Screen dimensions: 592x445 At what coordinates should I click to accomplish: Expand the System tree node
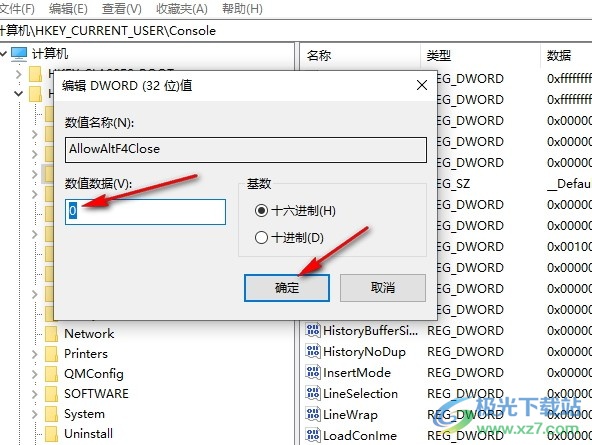35,414
